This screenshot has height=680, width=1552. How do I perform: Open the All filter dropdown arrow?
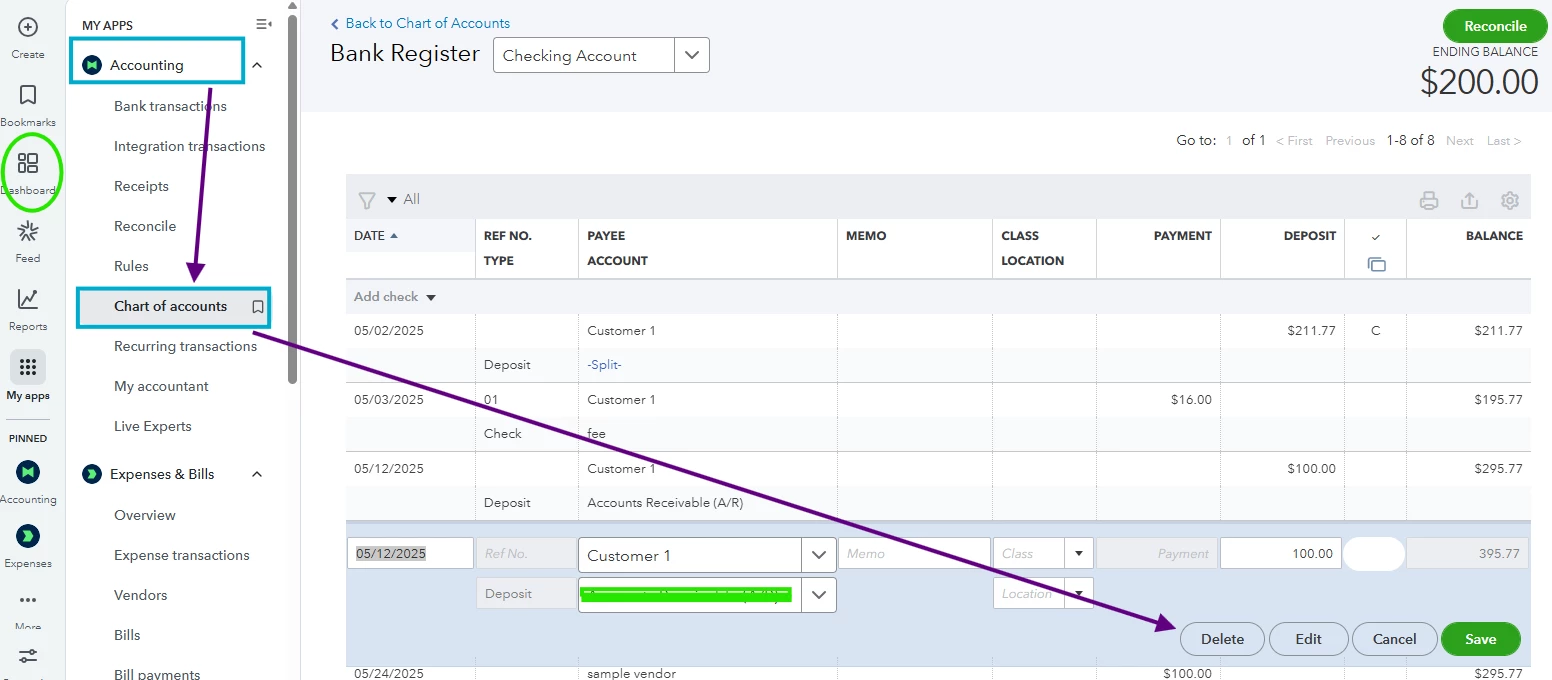(x=392, y=200)
